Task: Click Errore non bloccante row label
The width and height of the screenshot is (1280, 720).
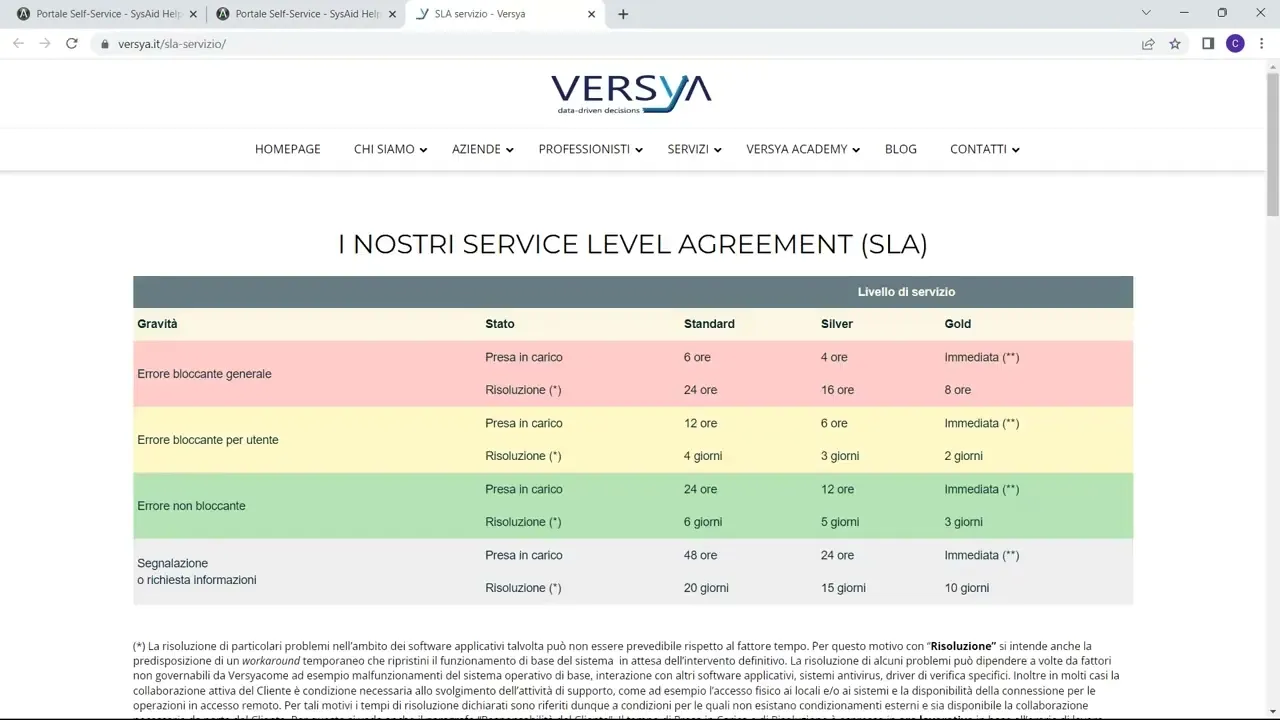Action: coord(191,506)
